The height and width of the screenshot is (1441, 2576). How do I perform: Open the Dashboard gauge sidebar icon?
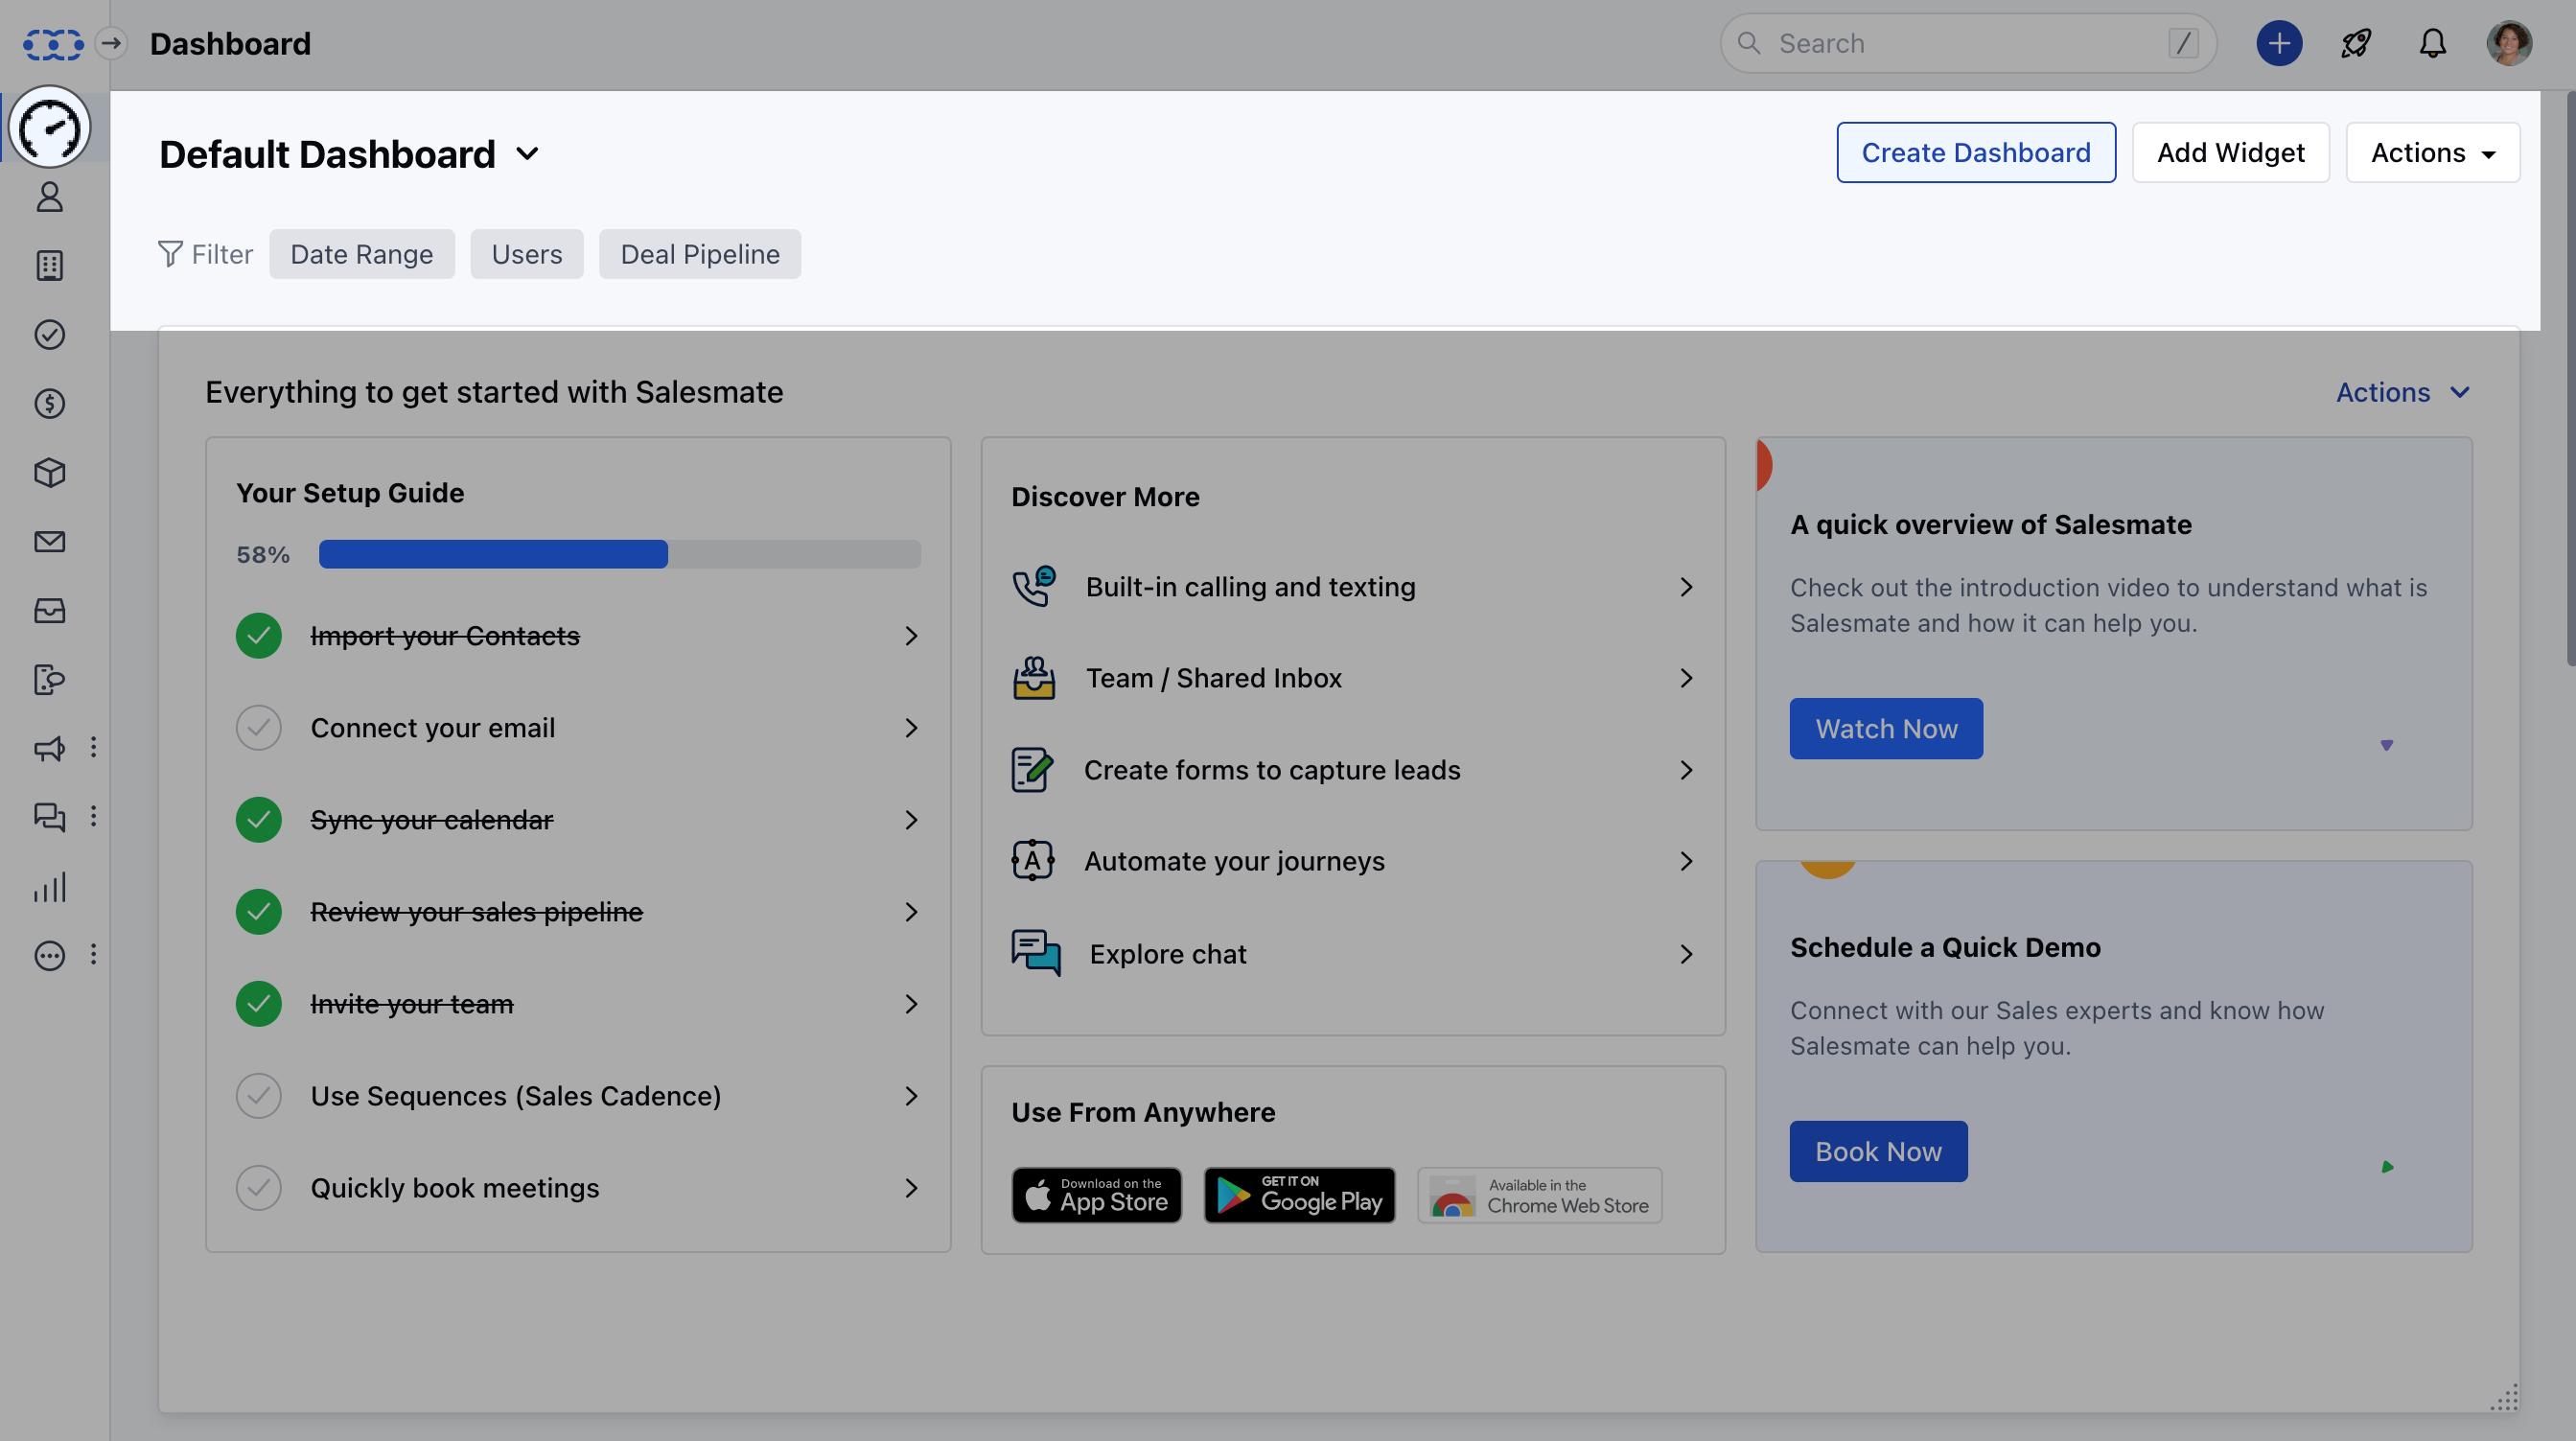pyautogui.click(x=50, y=128)
